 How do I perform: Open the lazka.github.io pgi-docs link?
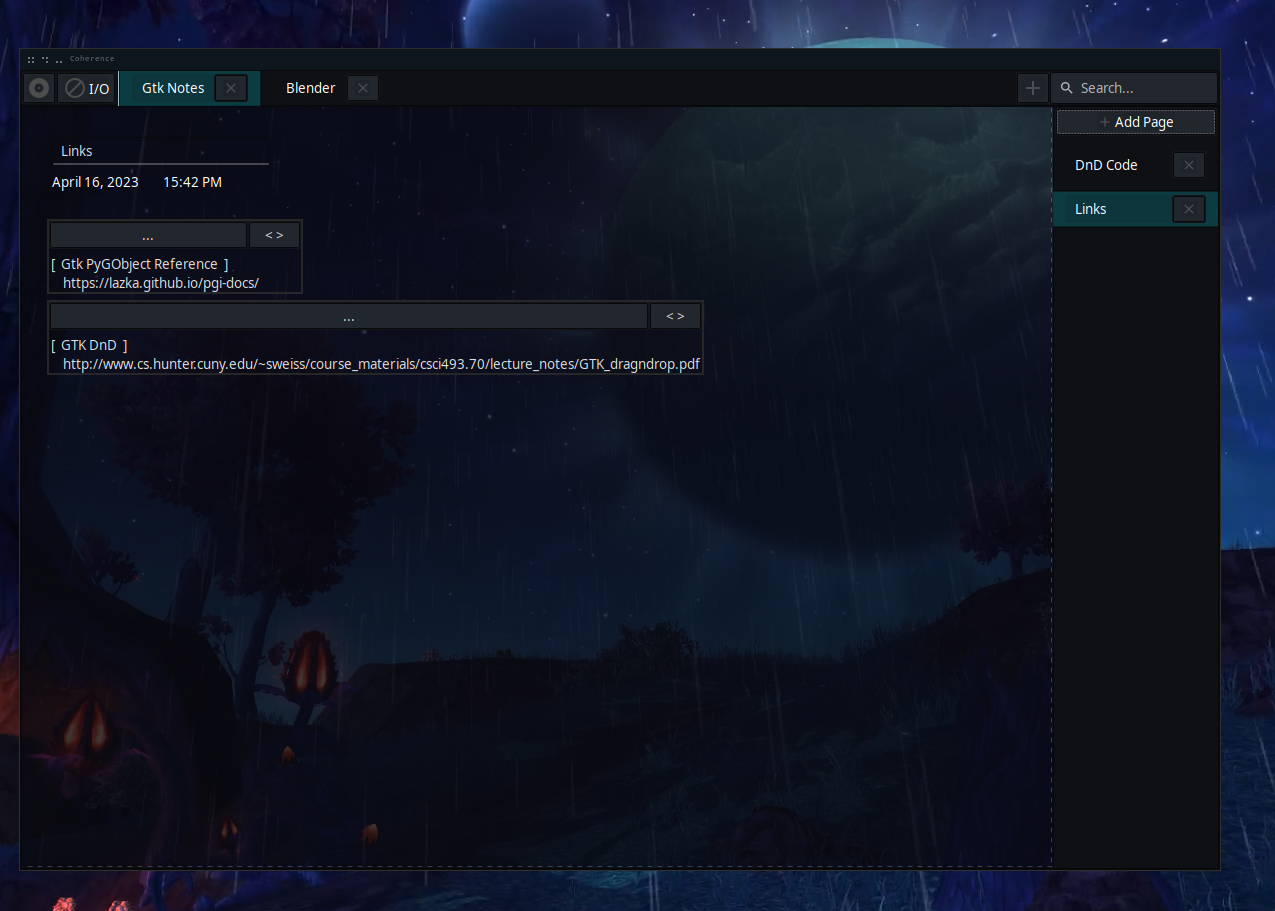point(161,283)
